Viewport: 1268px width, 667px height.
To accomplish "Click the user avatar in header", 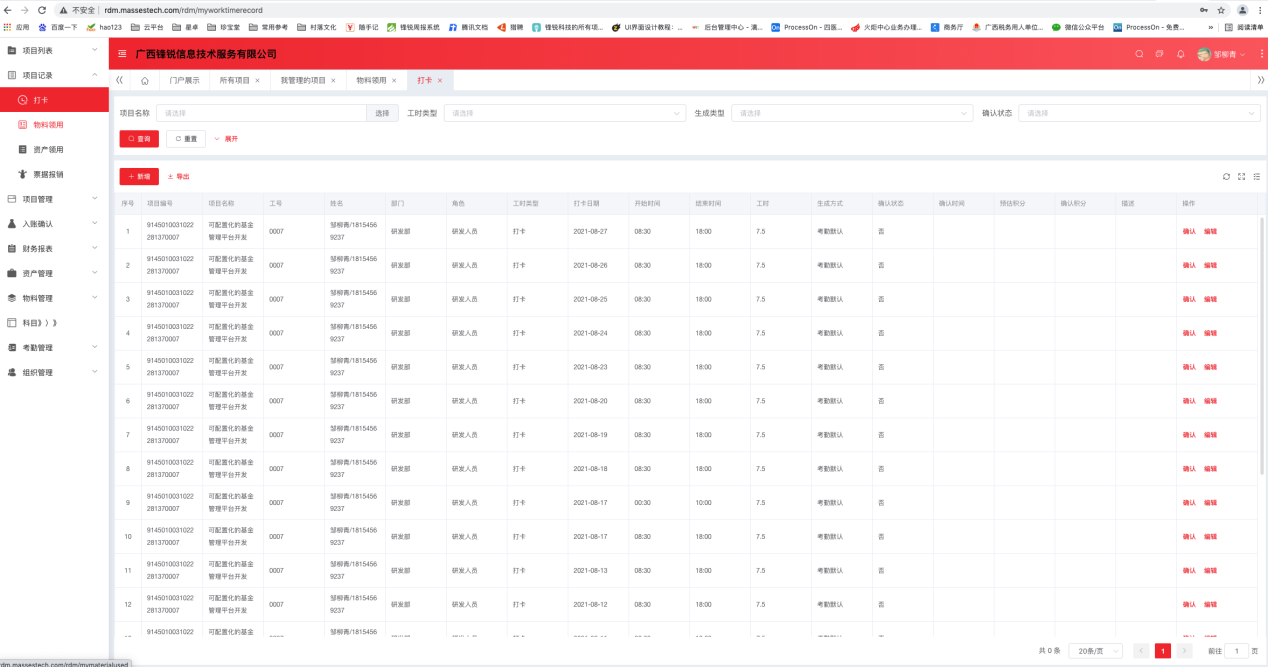I will point(1203,54).
